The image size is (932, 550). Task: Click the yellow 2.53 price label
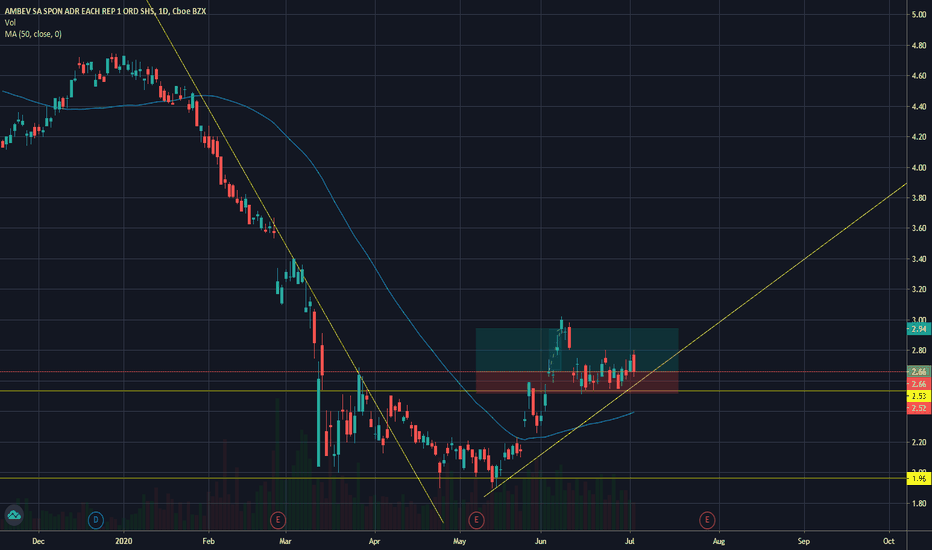tap(919, 396)
